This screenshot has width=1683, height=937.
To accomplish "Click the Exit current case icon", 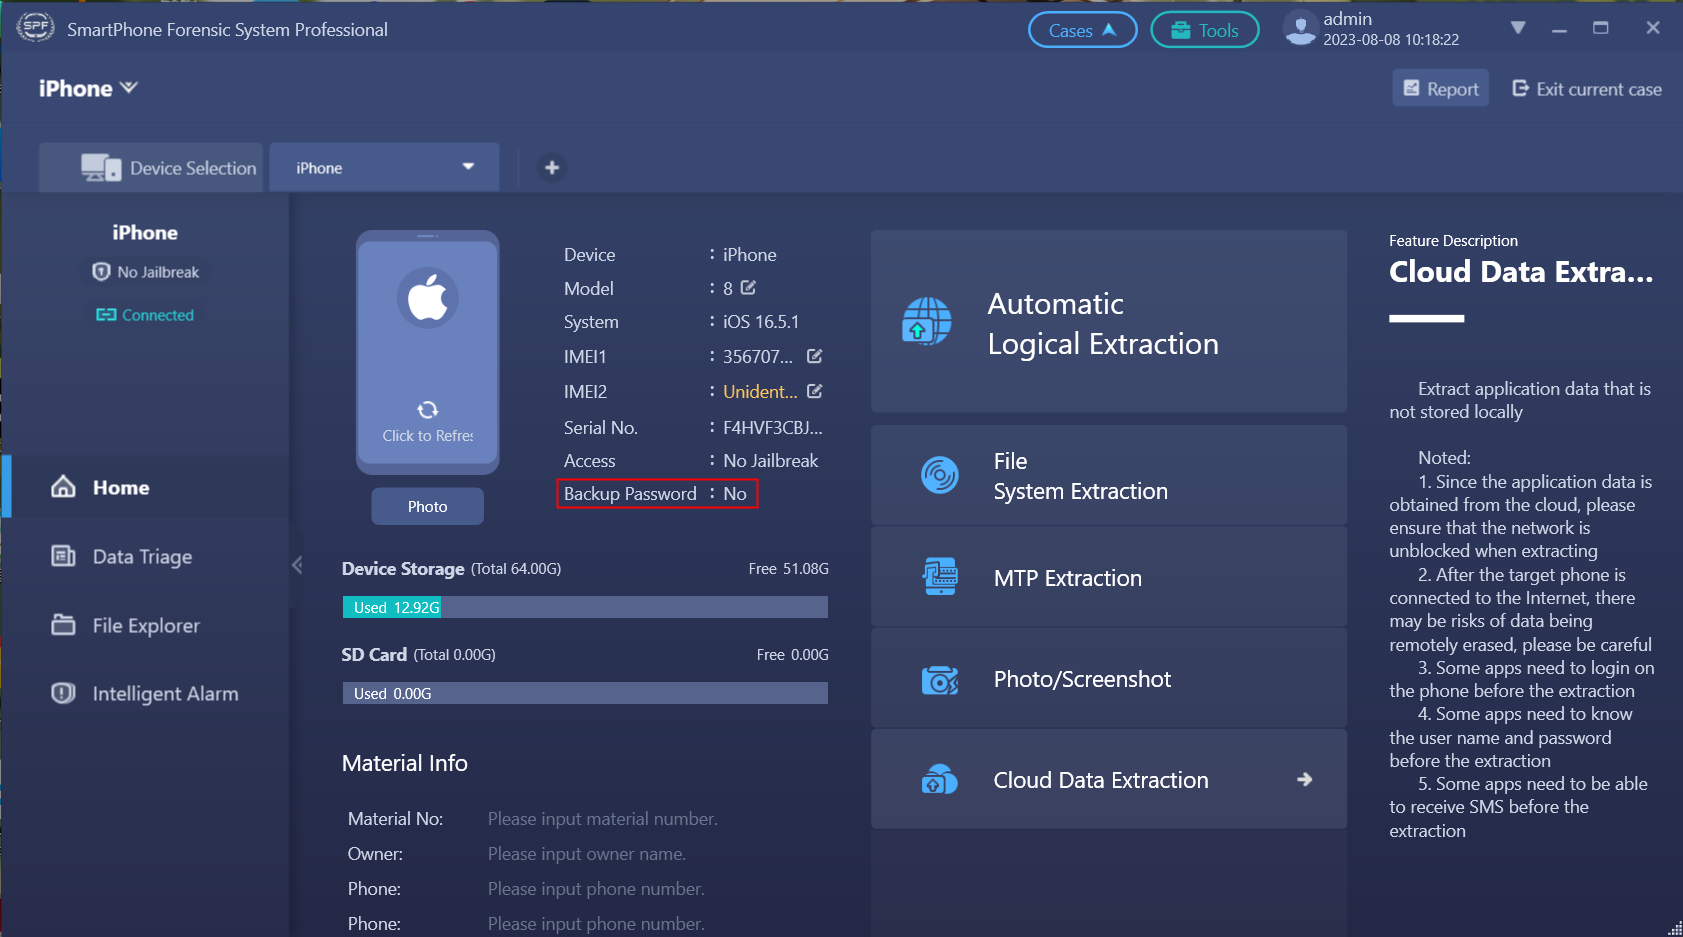I will (x=1520, y=88).
